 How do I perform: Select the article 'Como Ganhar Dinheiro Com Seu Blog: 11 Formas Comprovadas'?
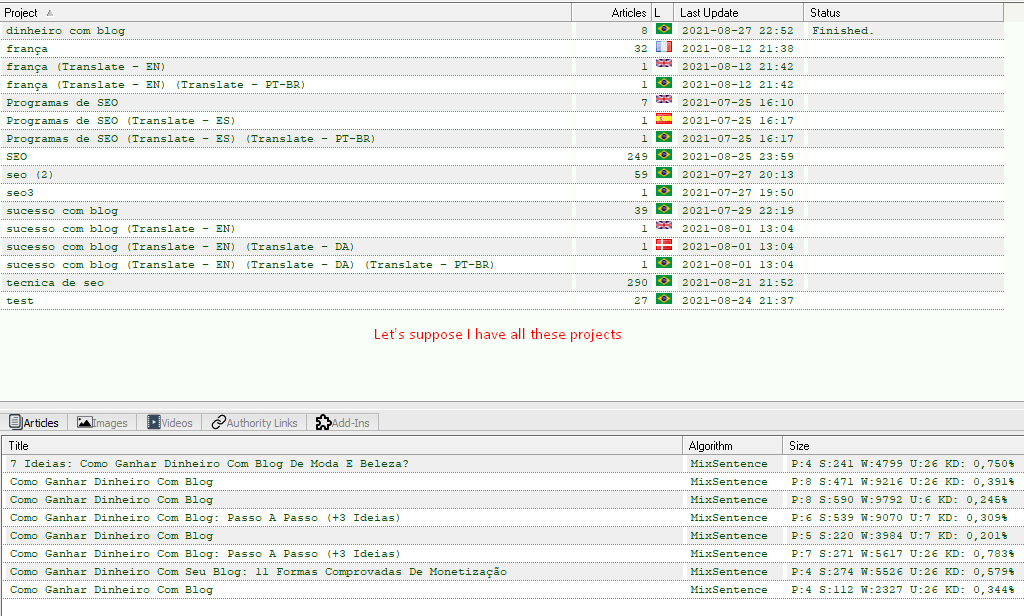pyautogui.click(x=258, y=572)
